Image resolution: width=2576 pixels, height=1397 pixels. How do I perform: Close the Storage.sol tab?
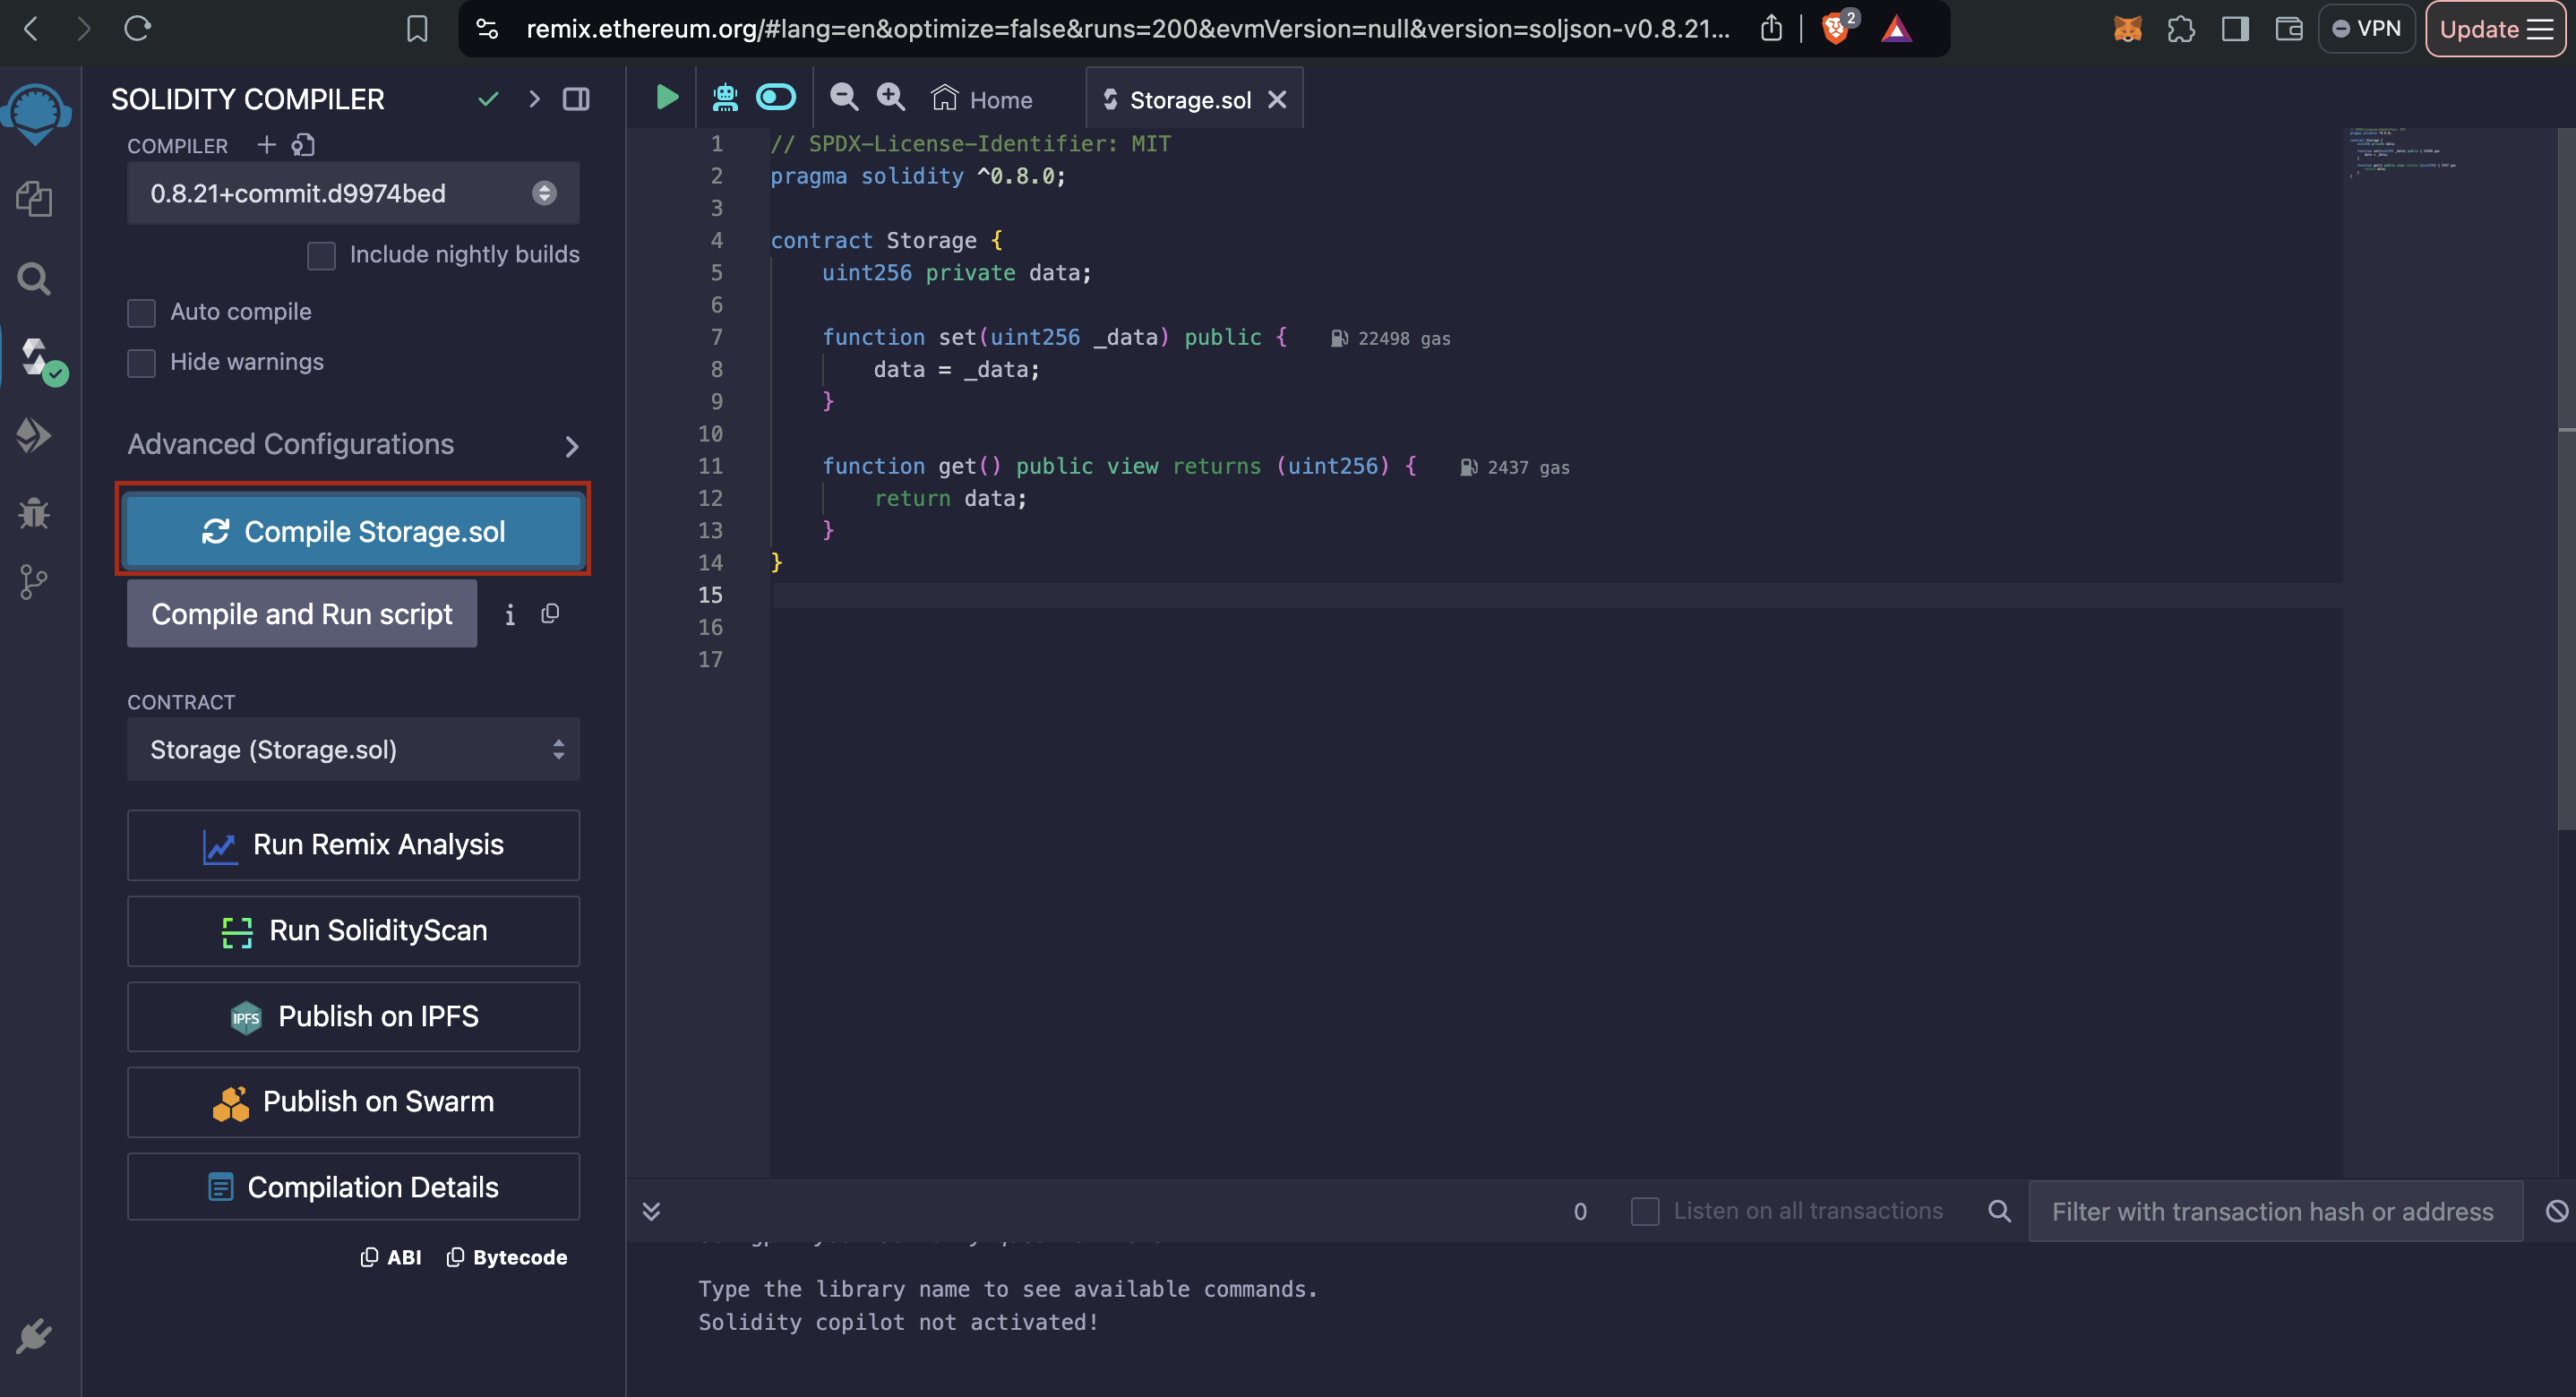click(x=1277, y=99)
